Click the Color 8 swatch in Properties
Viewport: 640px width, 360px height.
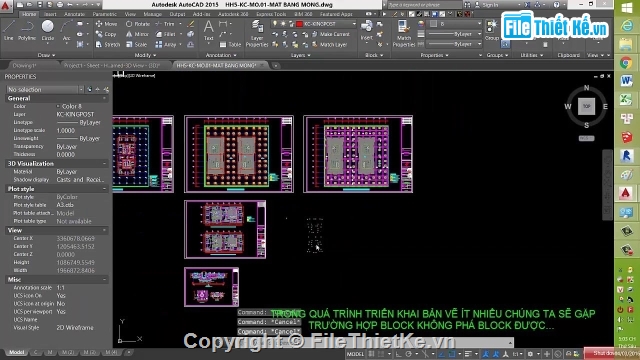[58, 106]
